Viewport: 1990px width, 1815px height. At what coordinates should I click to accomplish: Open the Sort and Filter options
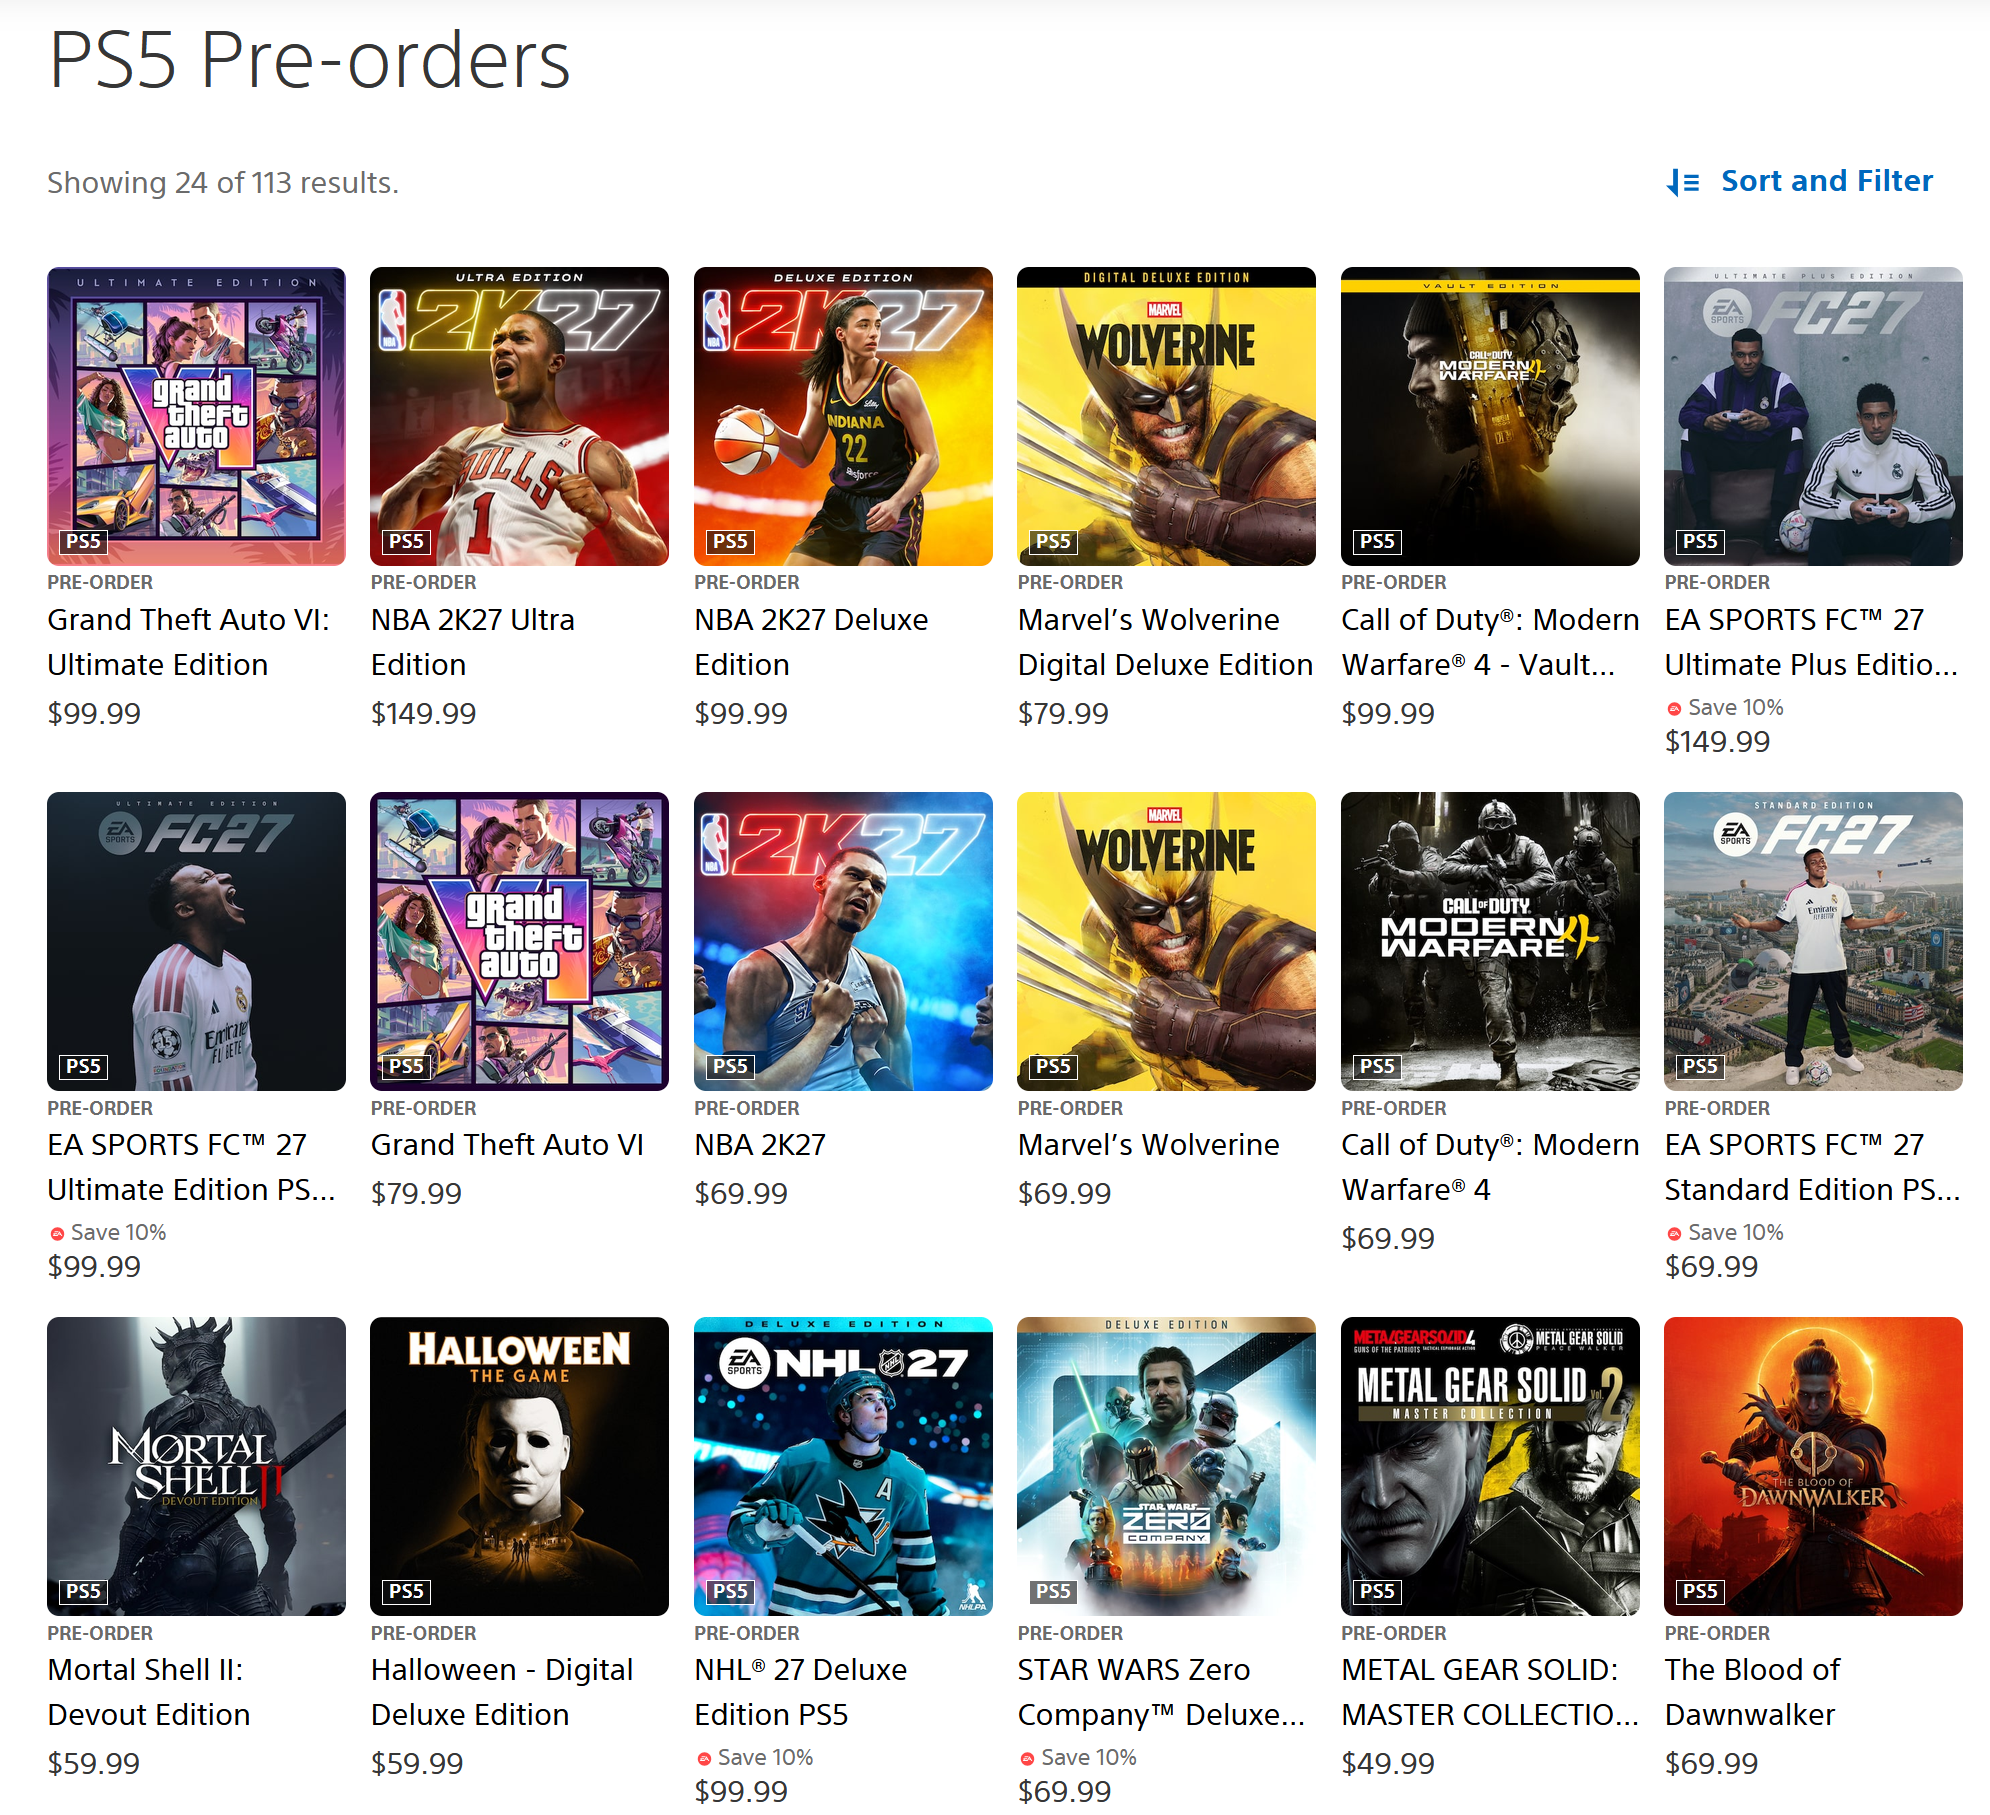coord(1800,181)
